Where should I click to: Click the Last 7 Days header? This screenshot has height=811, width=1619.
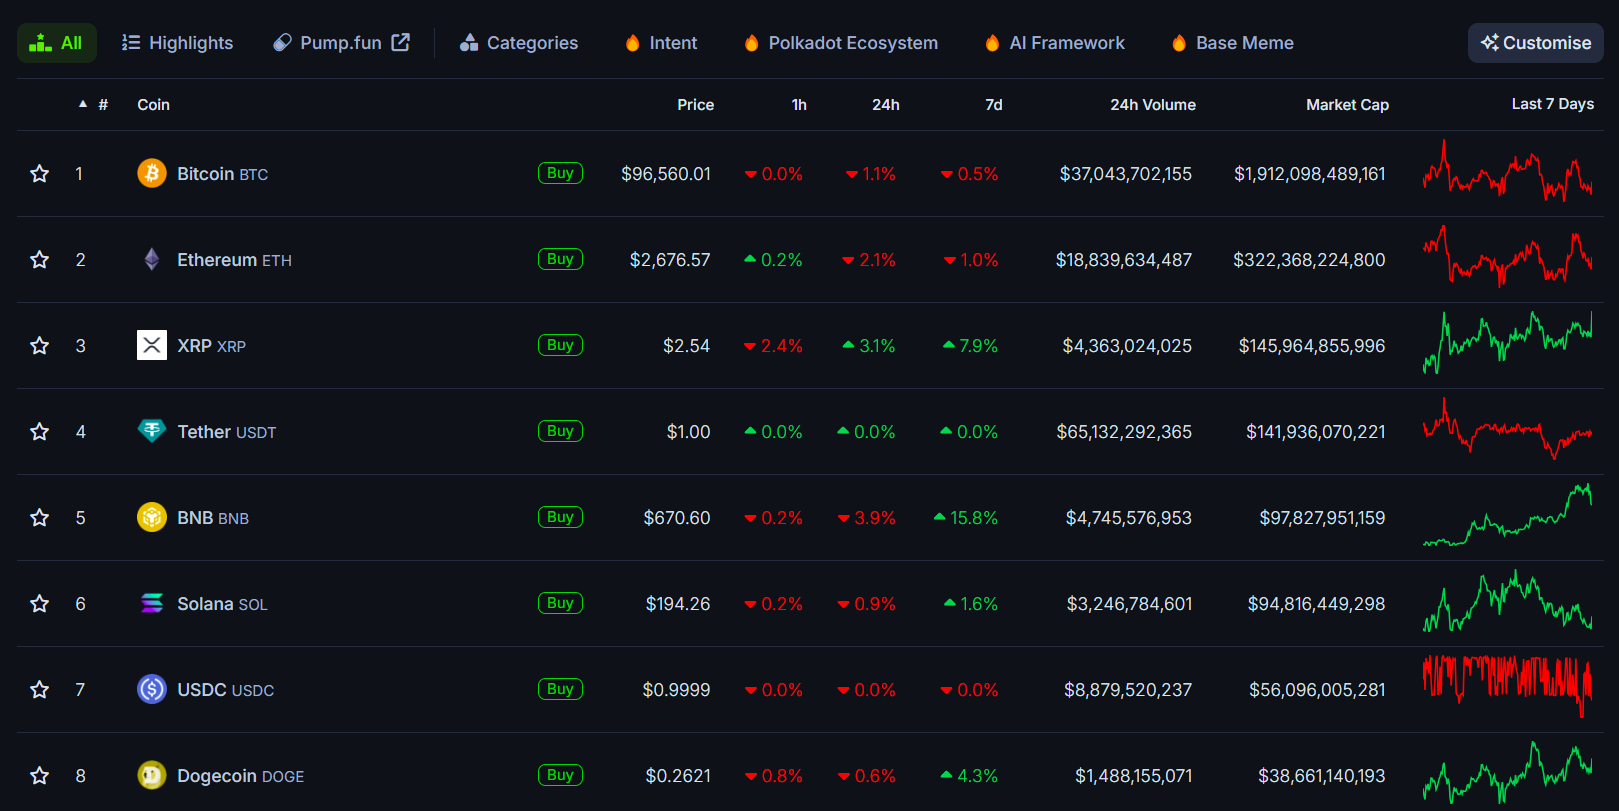pos(1553,103)
